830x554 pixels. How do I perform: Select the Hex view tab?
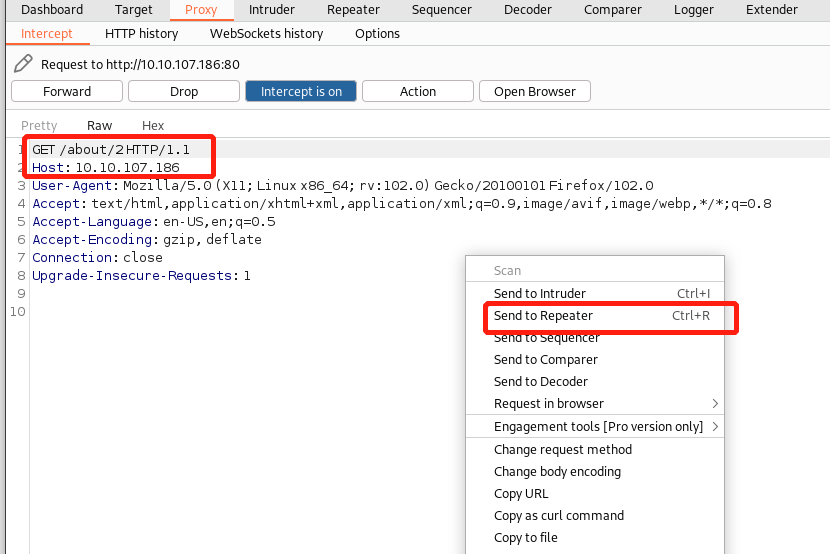[153, 126]
